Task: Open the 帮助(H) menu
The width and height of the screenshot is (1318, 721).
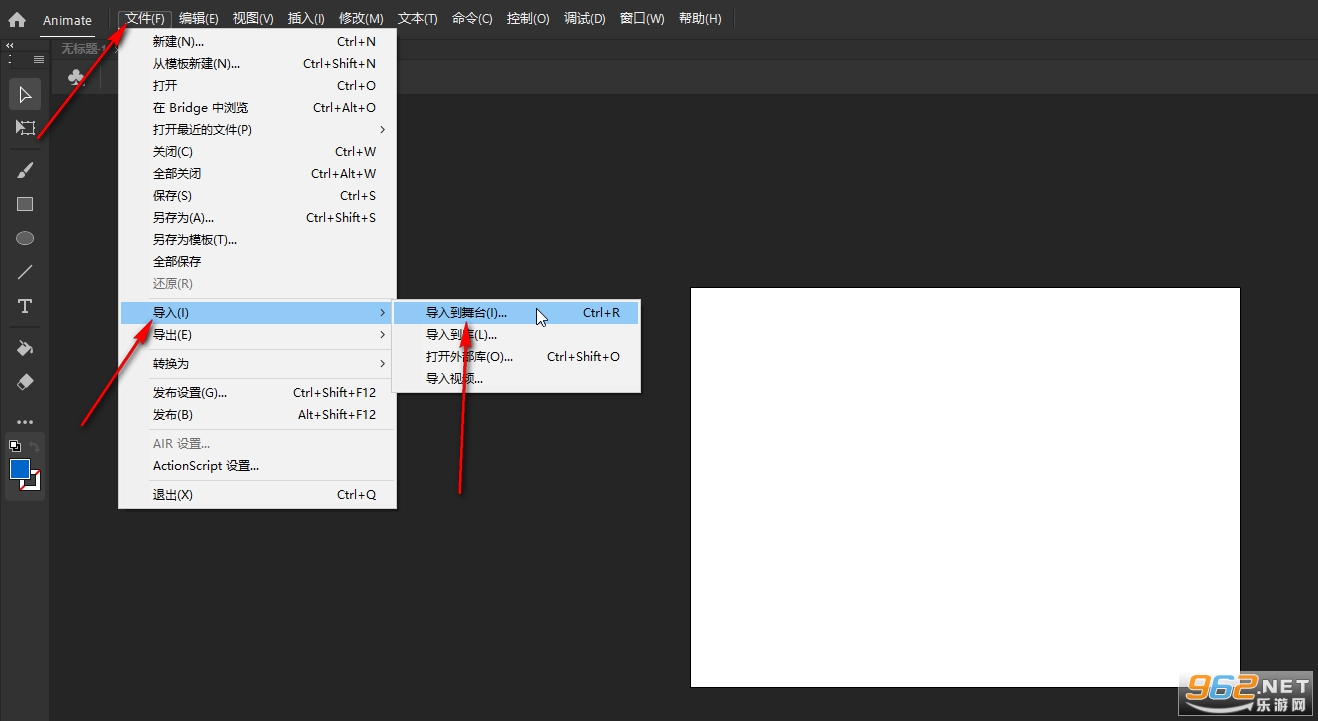Action: [699, 19]
